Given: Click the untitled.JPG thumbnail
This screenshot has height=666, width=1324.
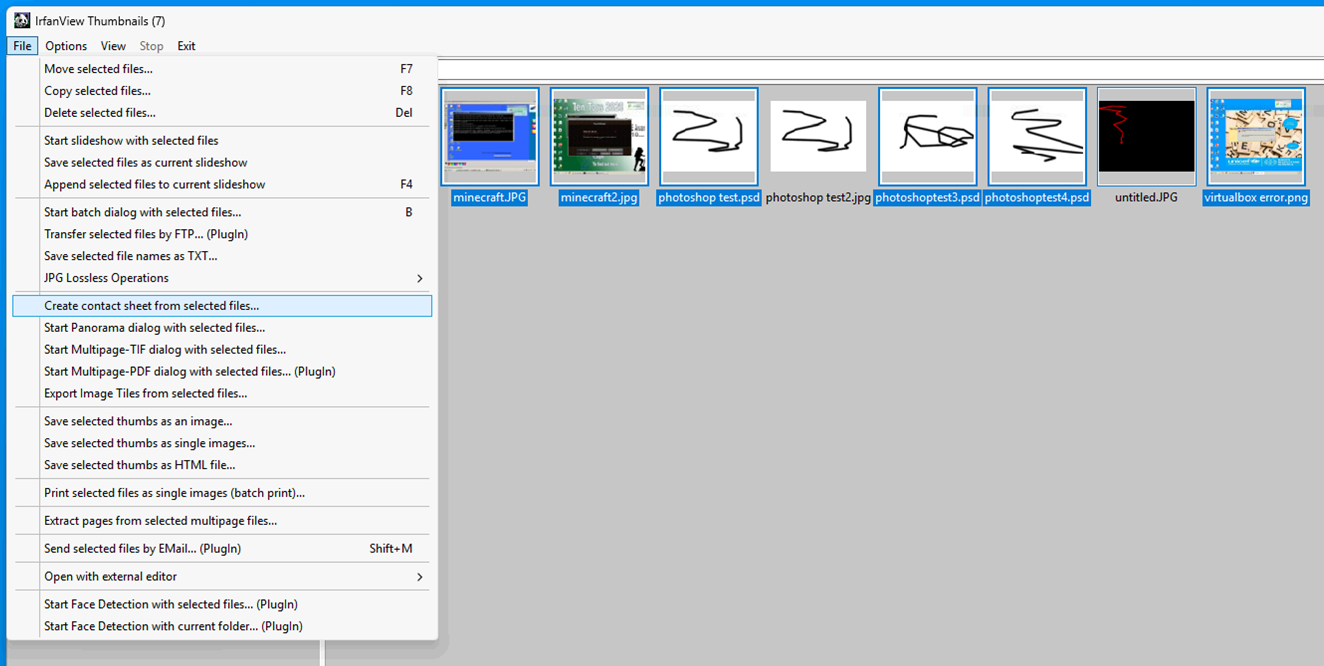Looking at the screenshot, I should pyautogui.click(x=1146, y=136).
